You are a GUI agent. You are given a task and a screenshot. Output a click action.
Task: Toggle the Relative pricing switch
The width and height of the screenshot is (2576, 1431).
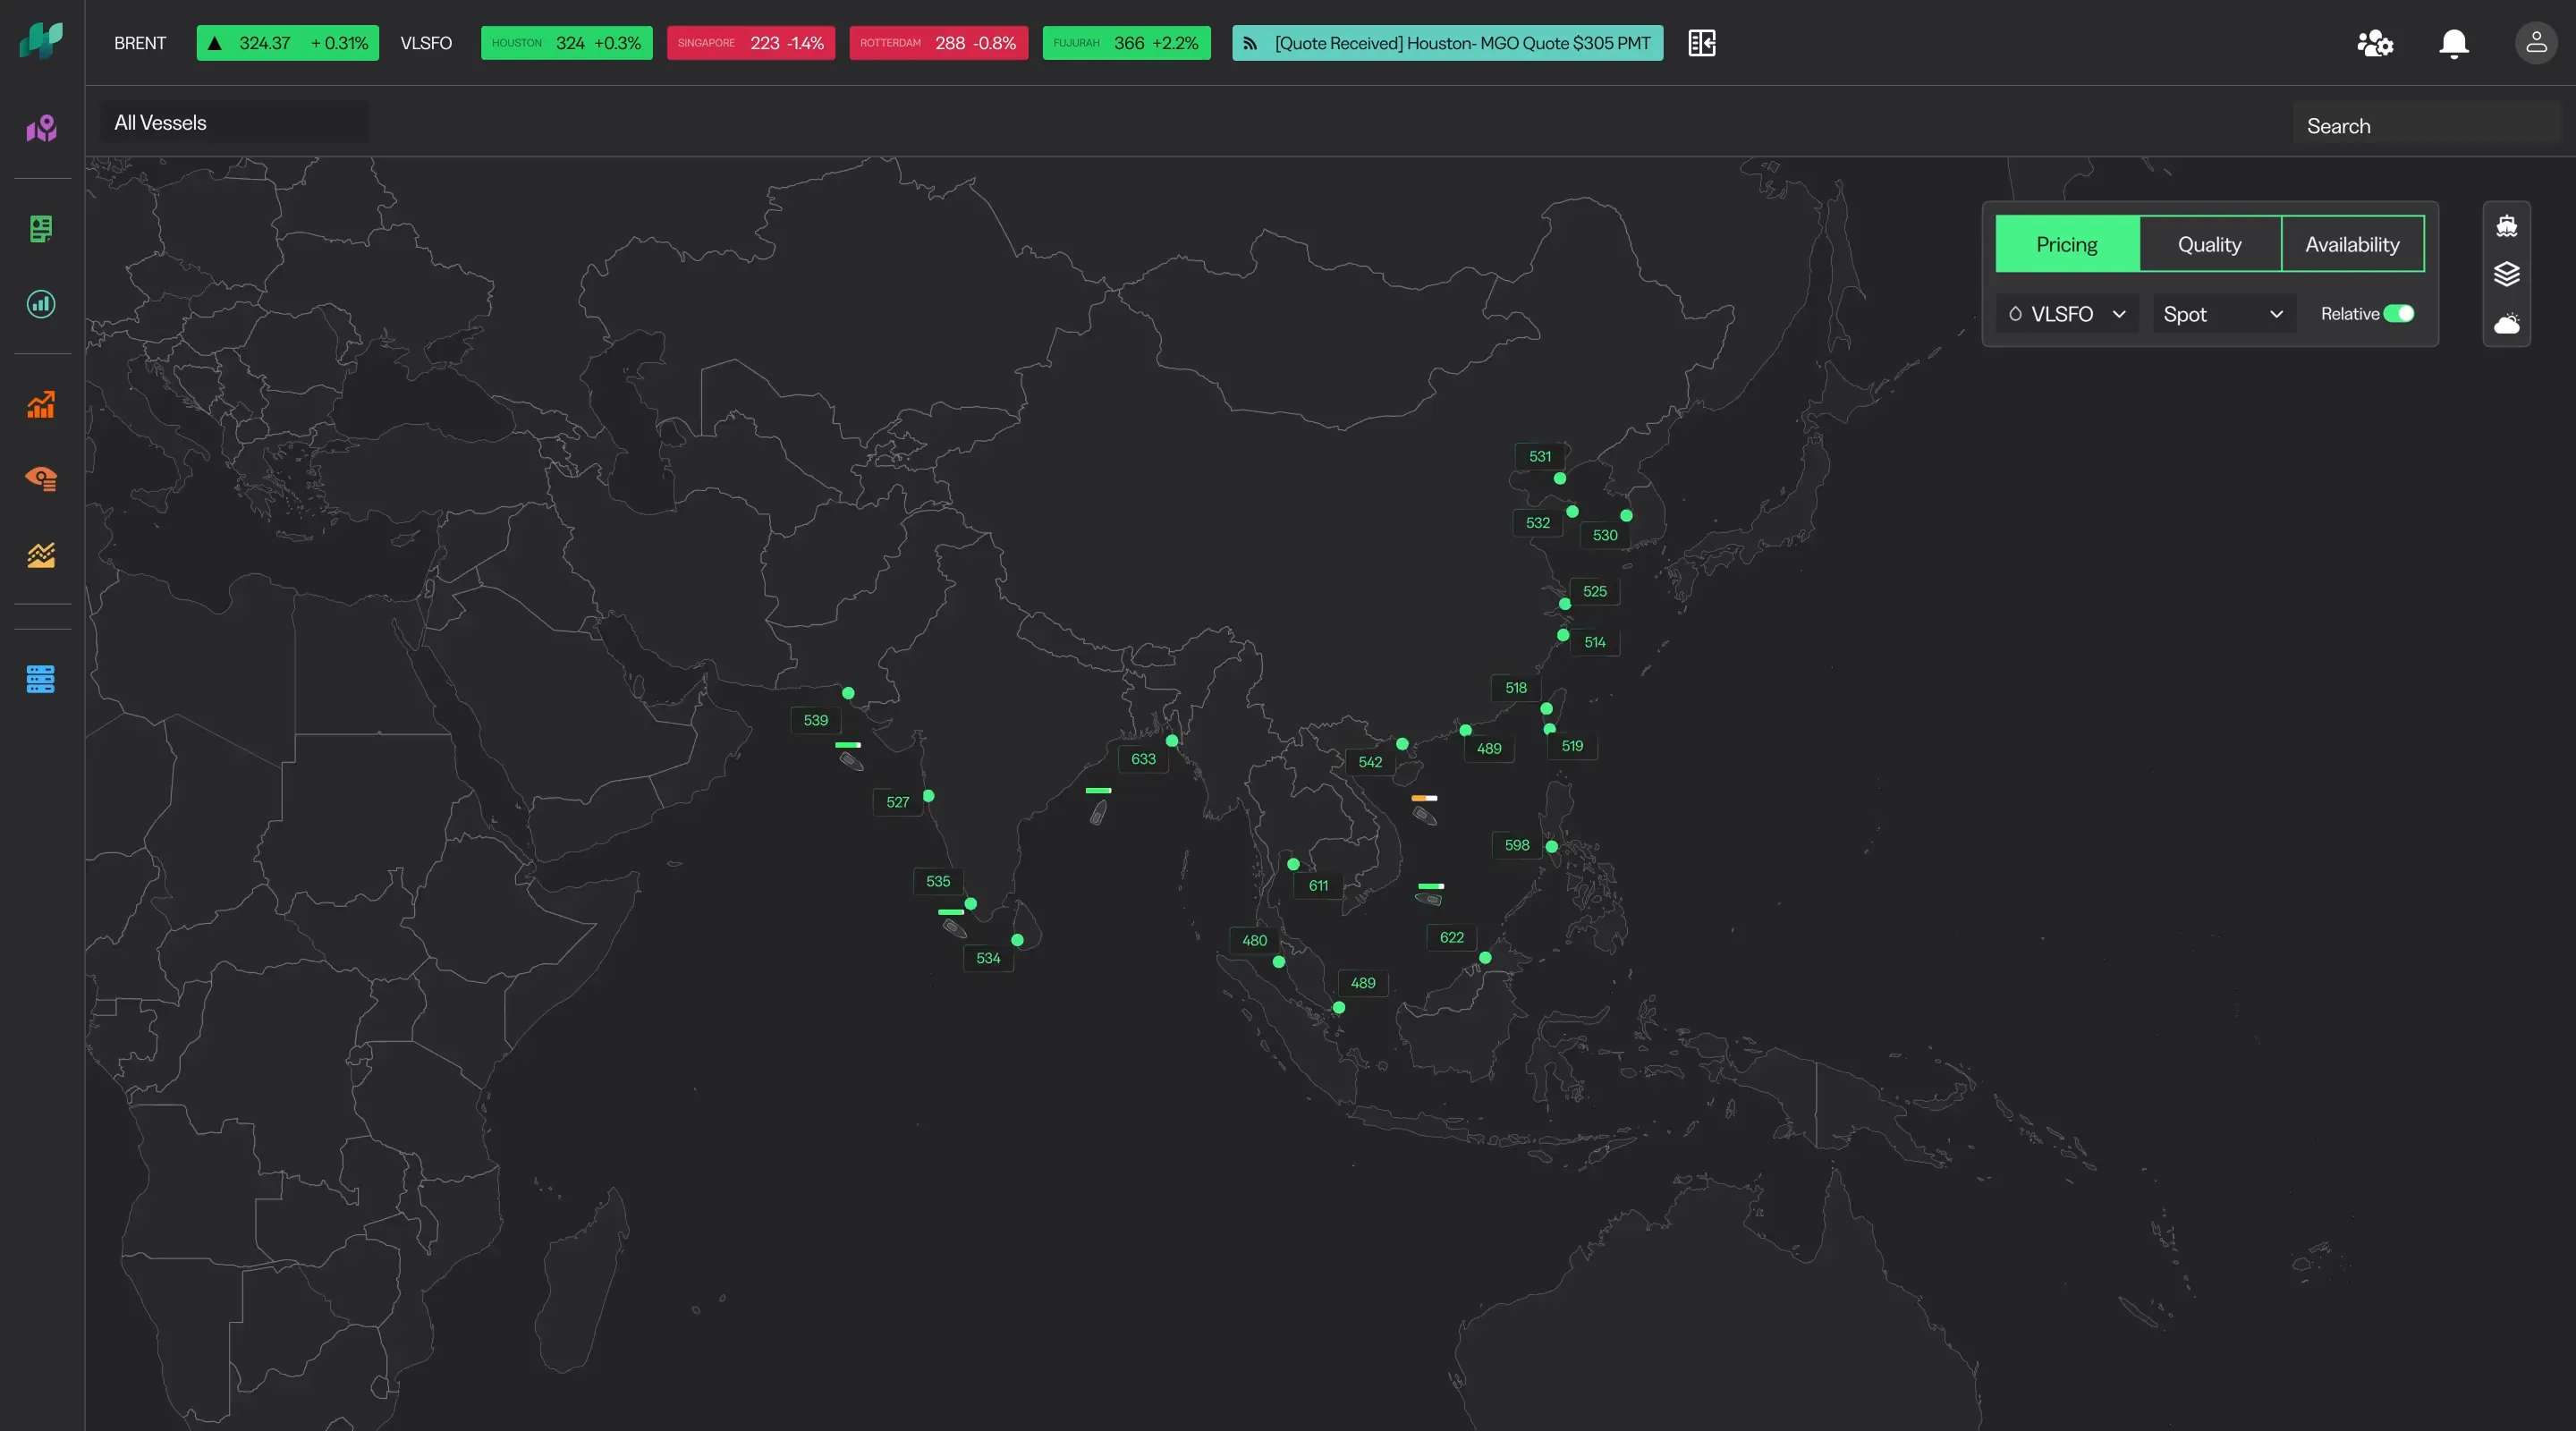(2398, 314)
